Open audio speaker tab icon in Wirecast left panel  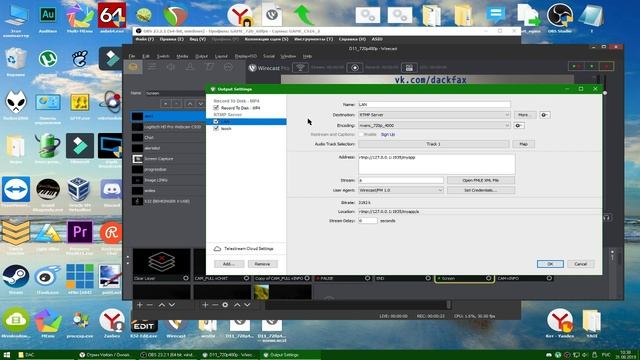171,67
